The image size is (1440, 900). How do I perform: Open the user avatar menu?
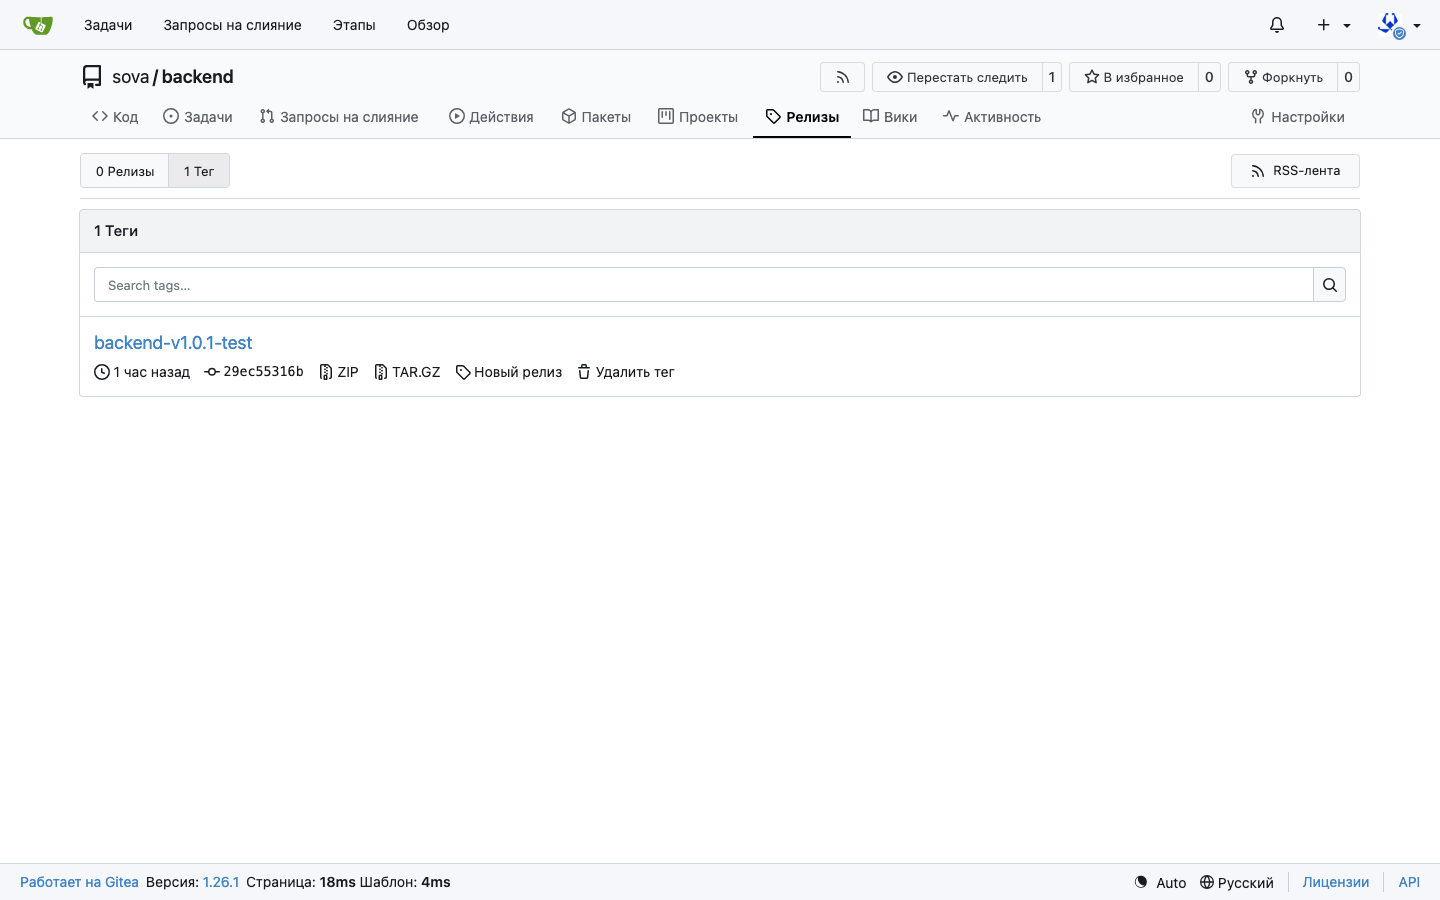(1399, 25)
